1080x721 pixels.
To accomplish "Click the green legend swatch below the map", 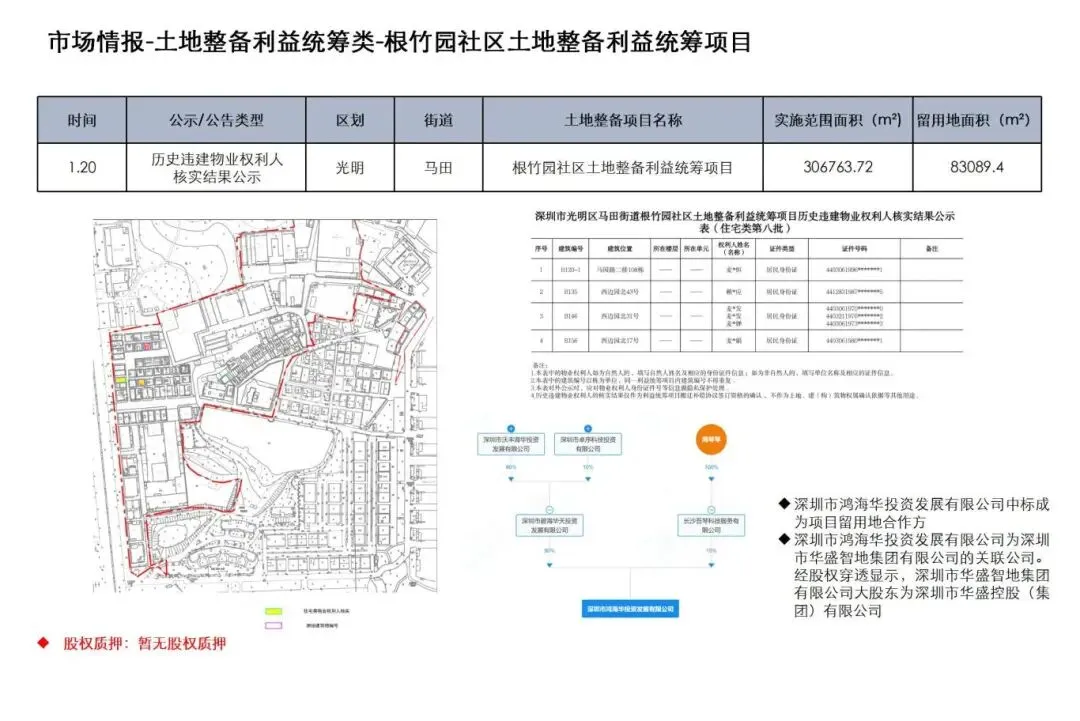I will 274,611.
